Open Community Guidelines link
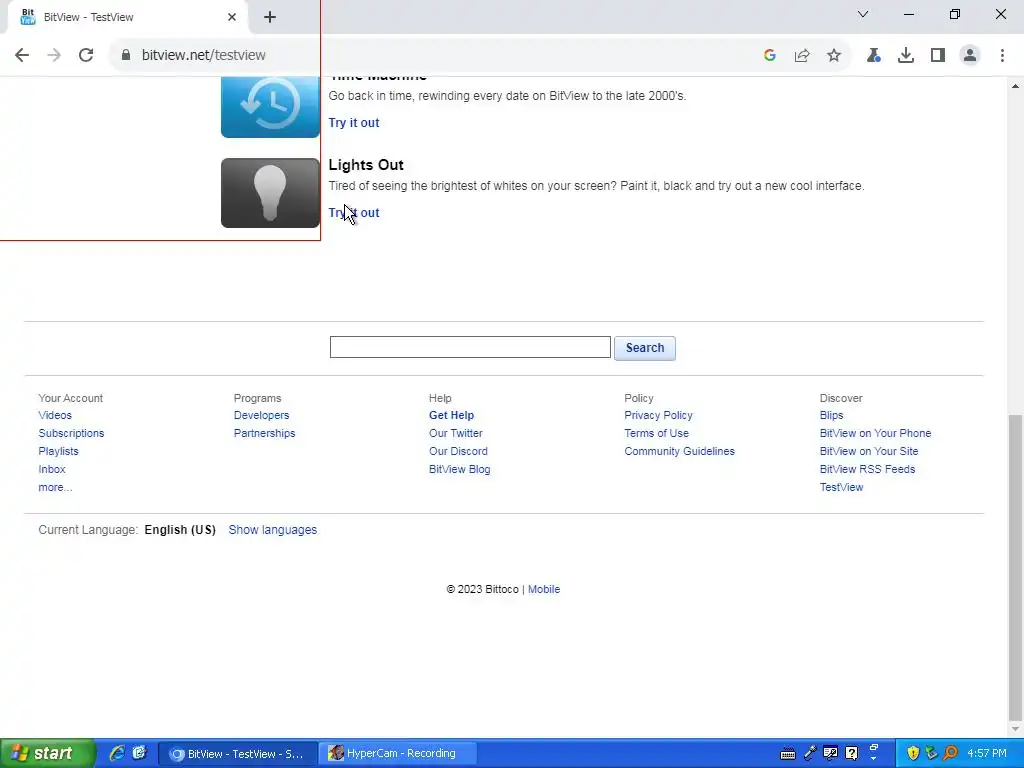 point(679,451)
